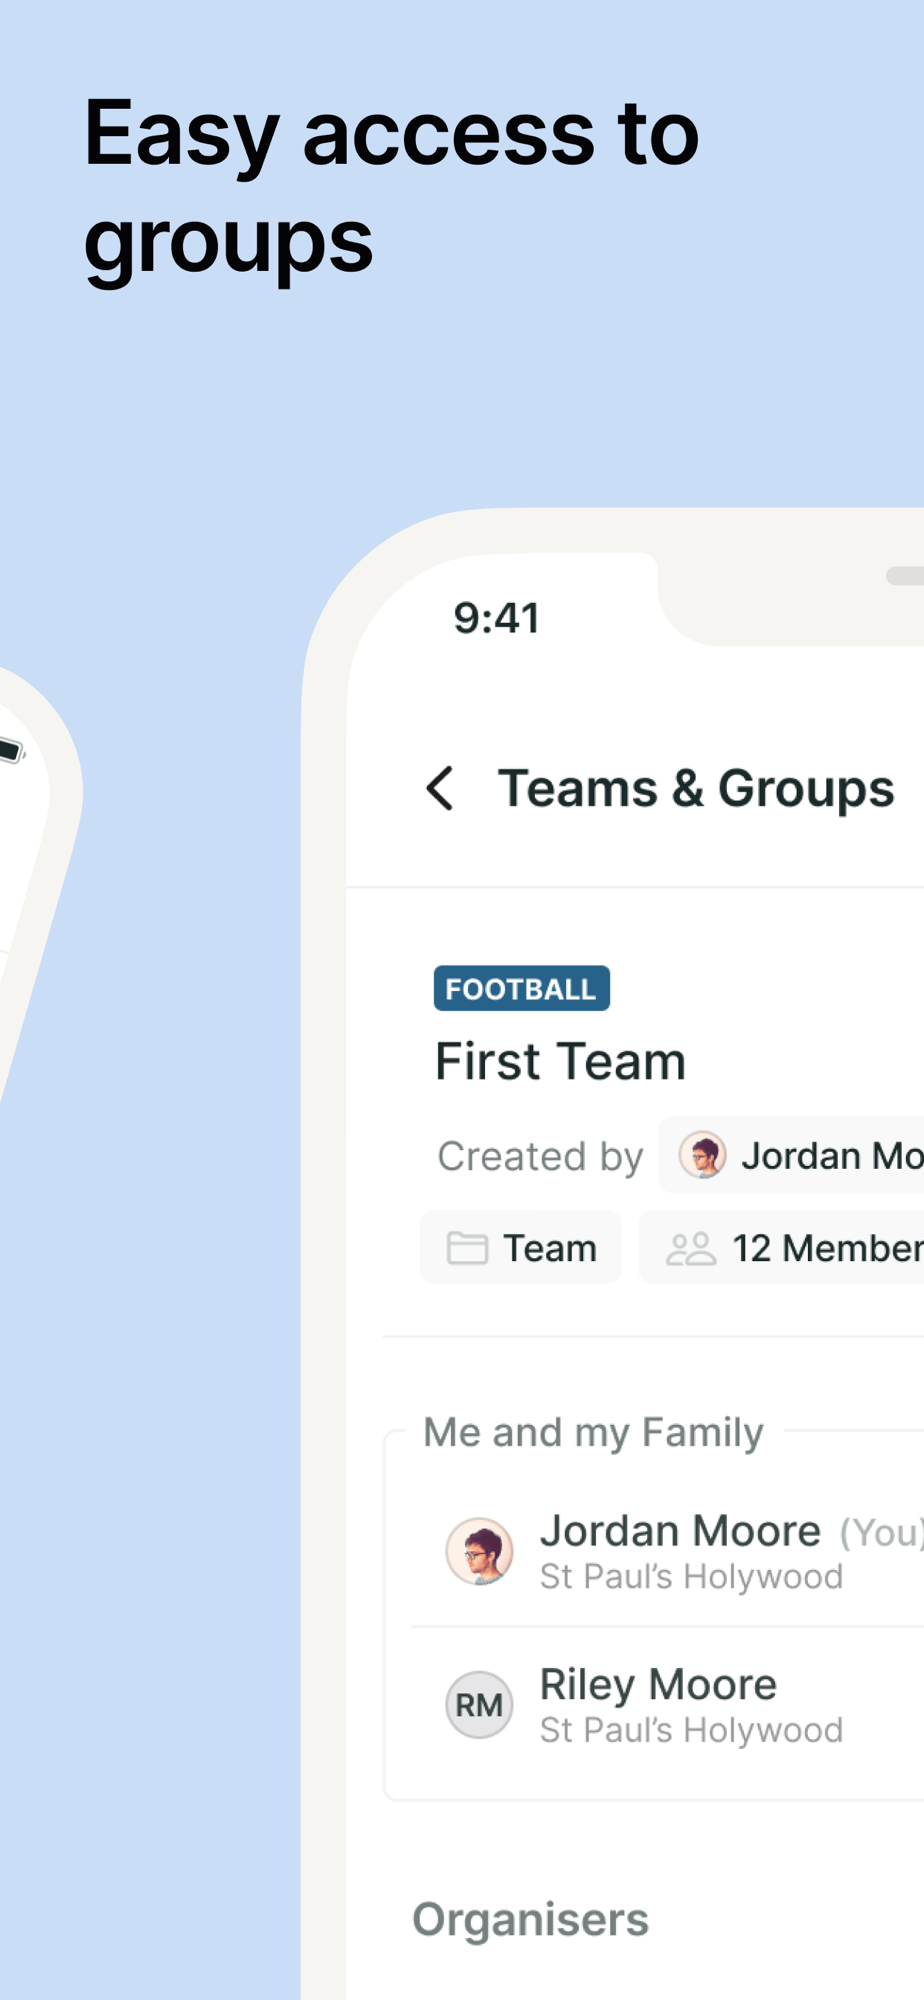
Task: Click the battery icon on the left phone
Action: click(10, 750)
